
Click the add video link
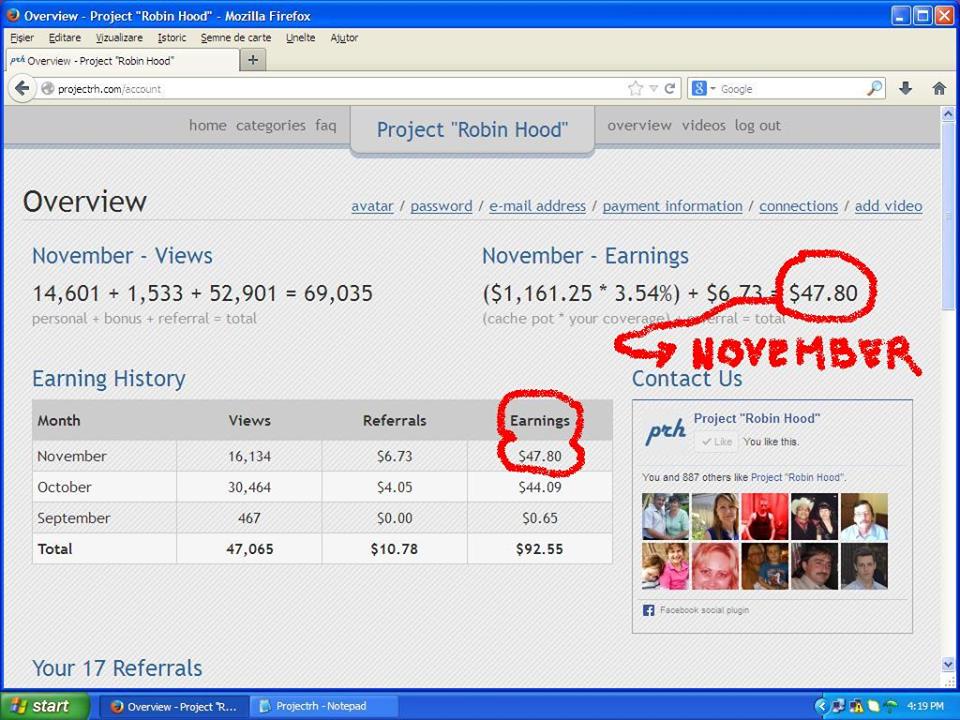pyautogui.click(x=888, y=206)
